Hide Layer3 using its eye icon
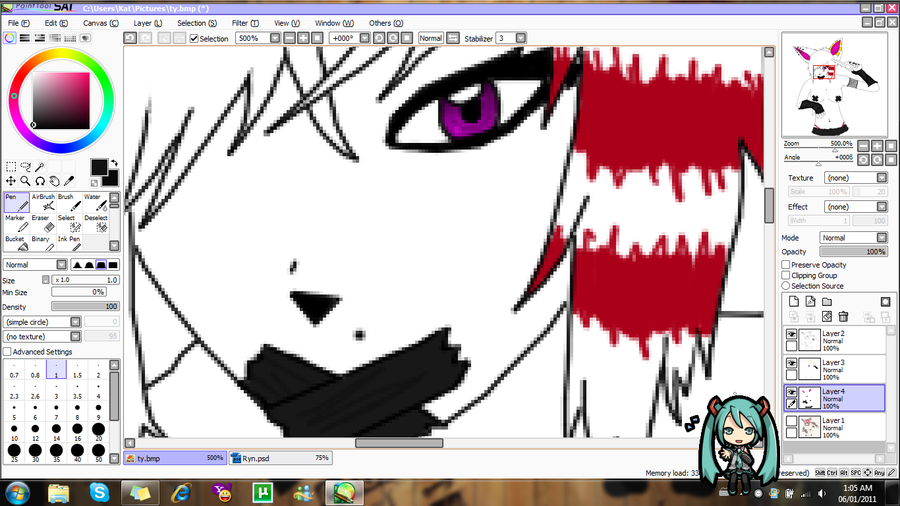This screenshot has width=900, height=506. pos(792,363)
